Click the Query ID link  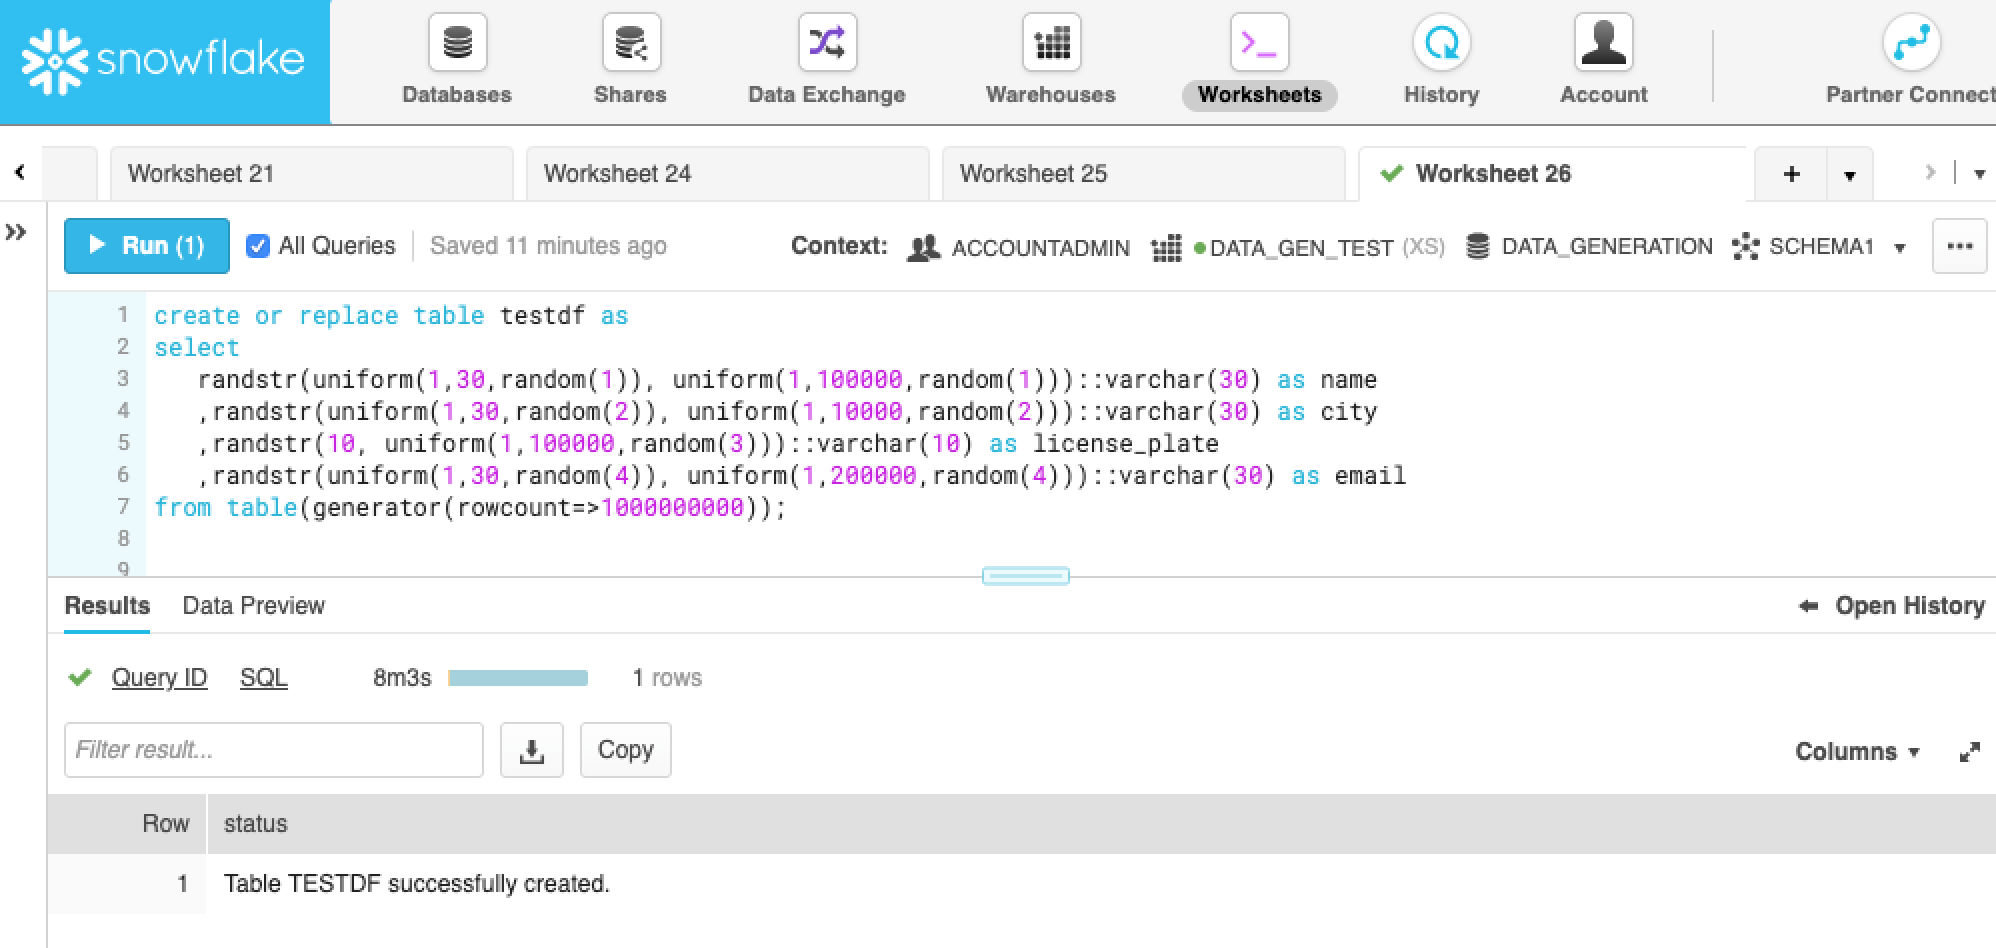tap(159, 678)
